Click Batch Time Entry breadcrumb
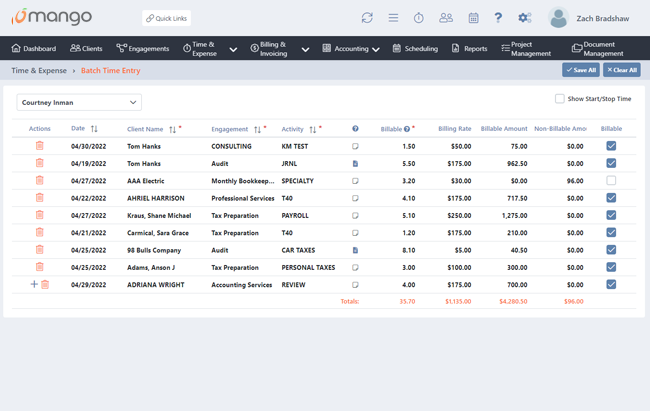The width and height of the screenshot is (650, 411). tap(111, 71)
